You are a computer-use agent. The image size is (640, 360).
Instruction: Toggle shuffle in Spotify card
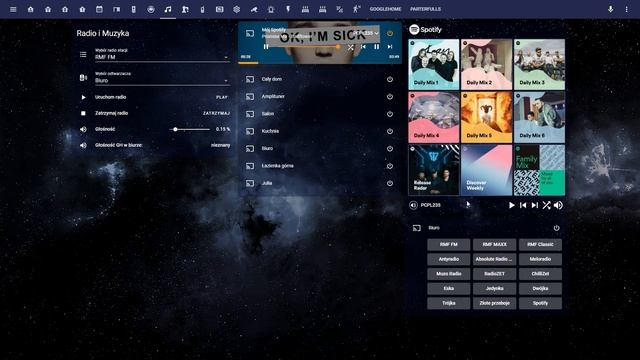tap(546, 205)
